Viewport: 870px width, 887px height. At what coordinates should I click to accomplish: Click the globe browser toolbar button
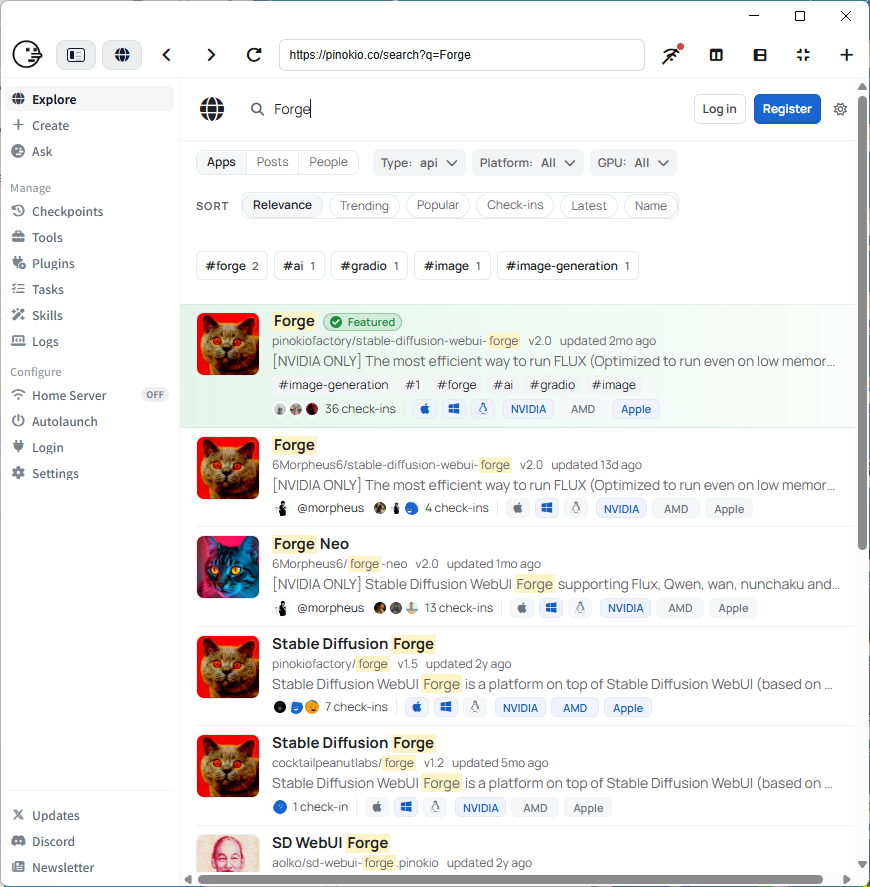pyautogui.click(x=122, y=55)
